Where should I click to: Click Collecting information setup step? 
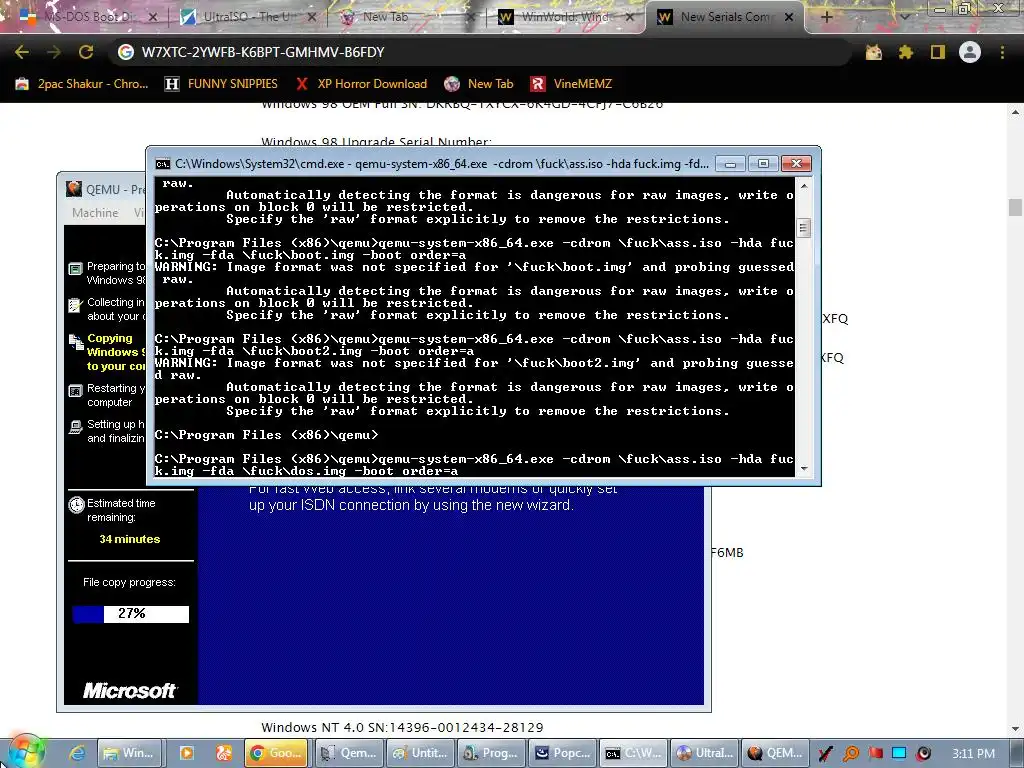tap(108, 309)
